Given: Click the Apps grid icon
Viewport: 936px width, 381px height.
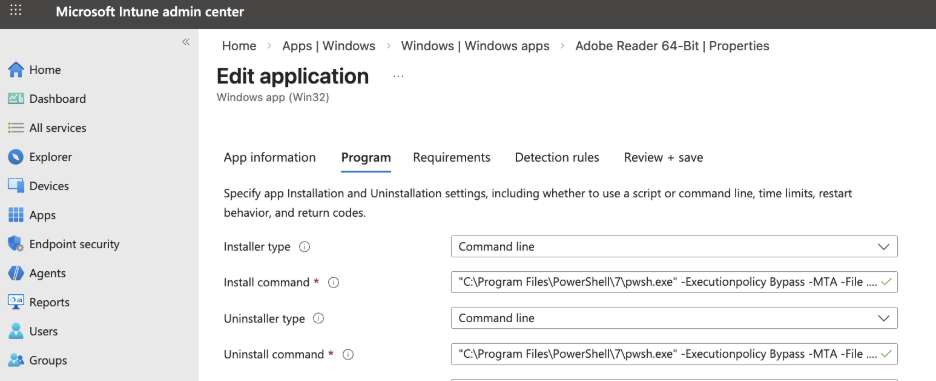Looking at the screenshot, I should click(x=16, y=215).
